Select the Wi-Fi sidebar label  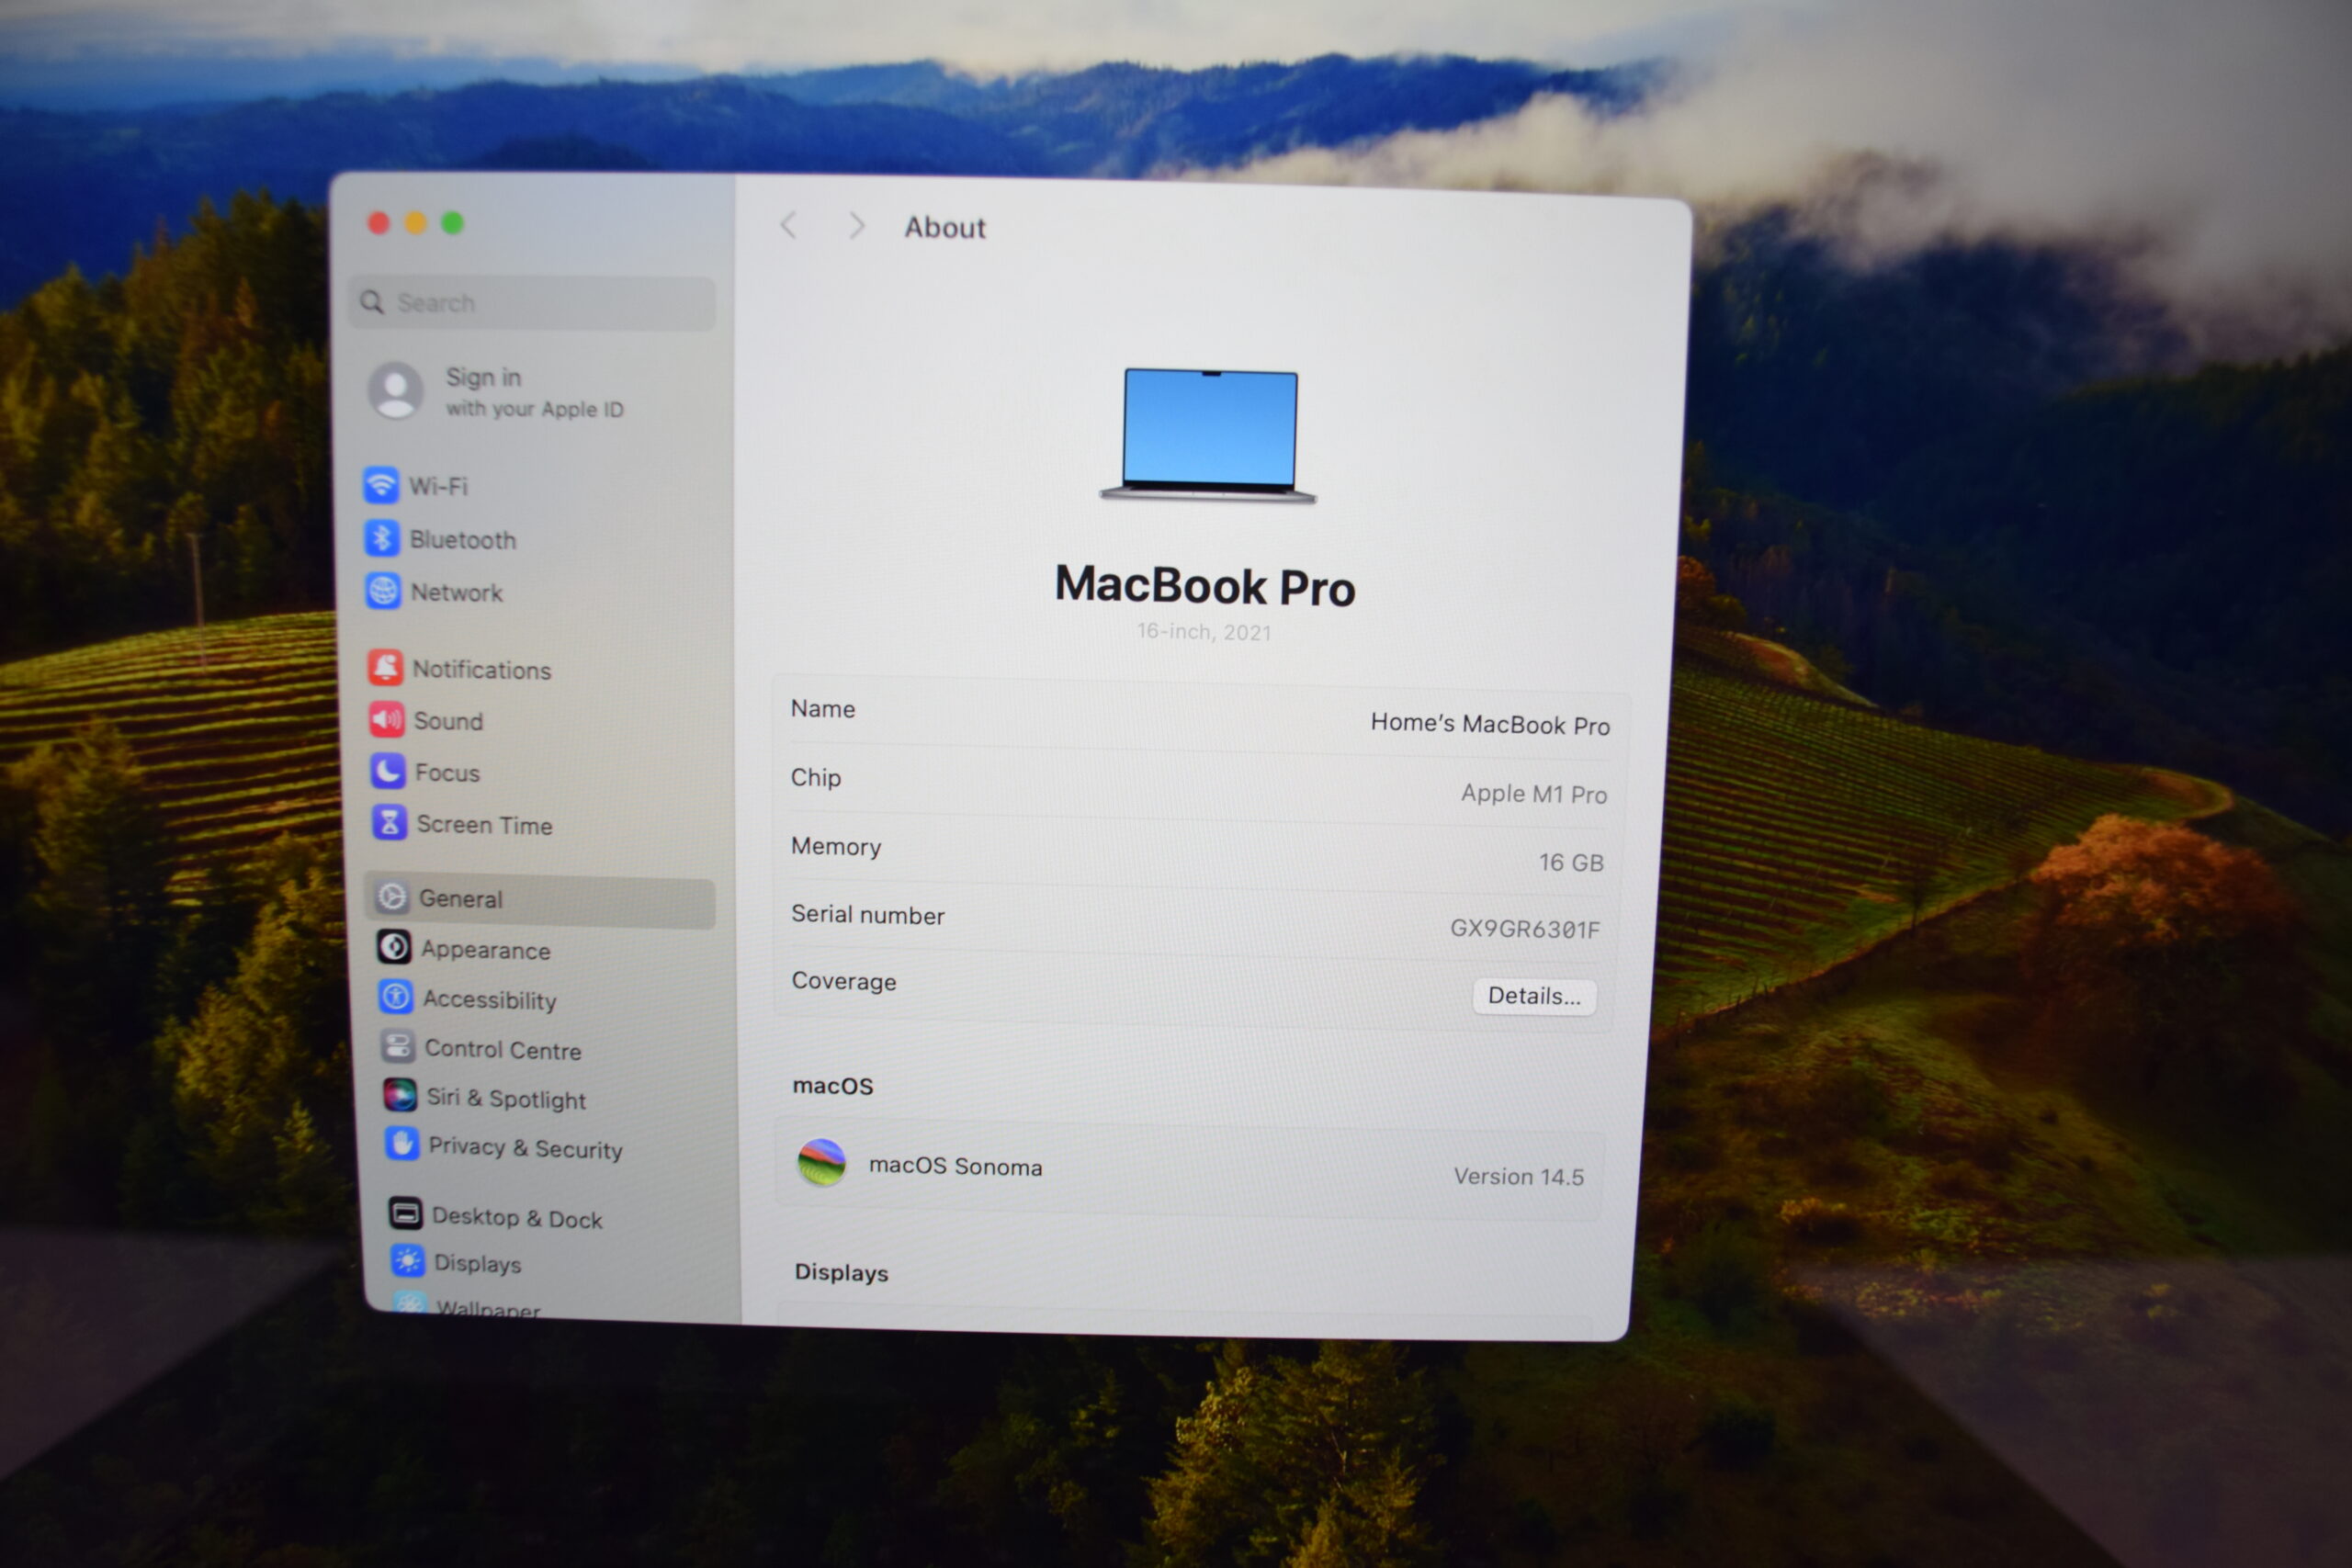click(438, 486)
